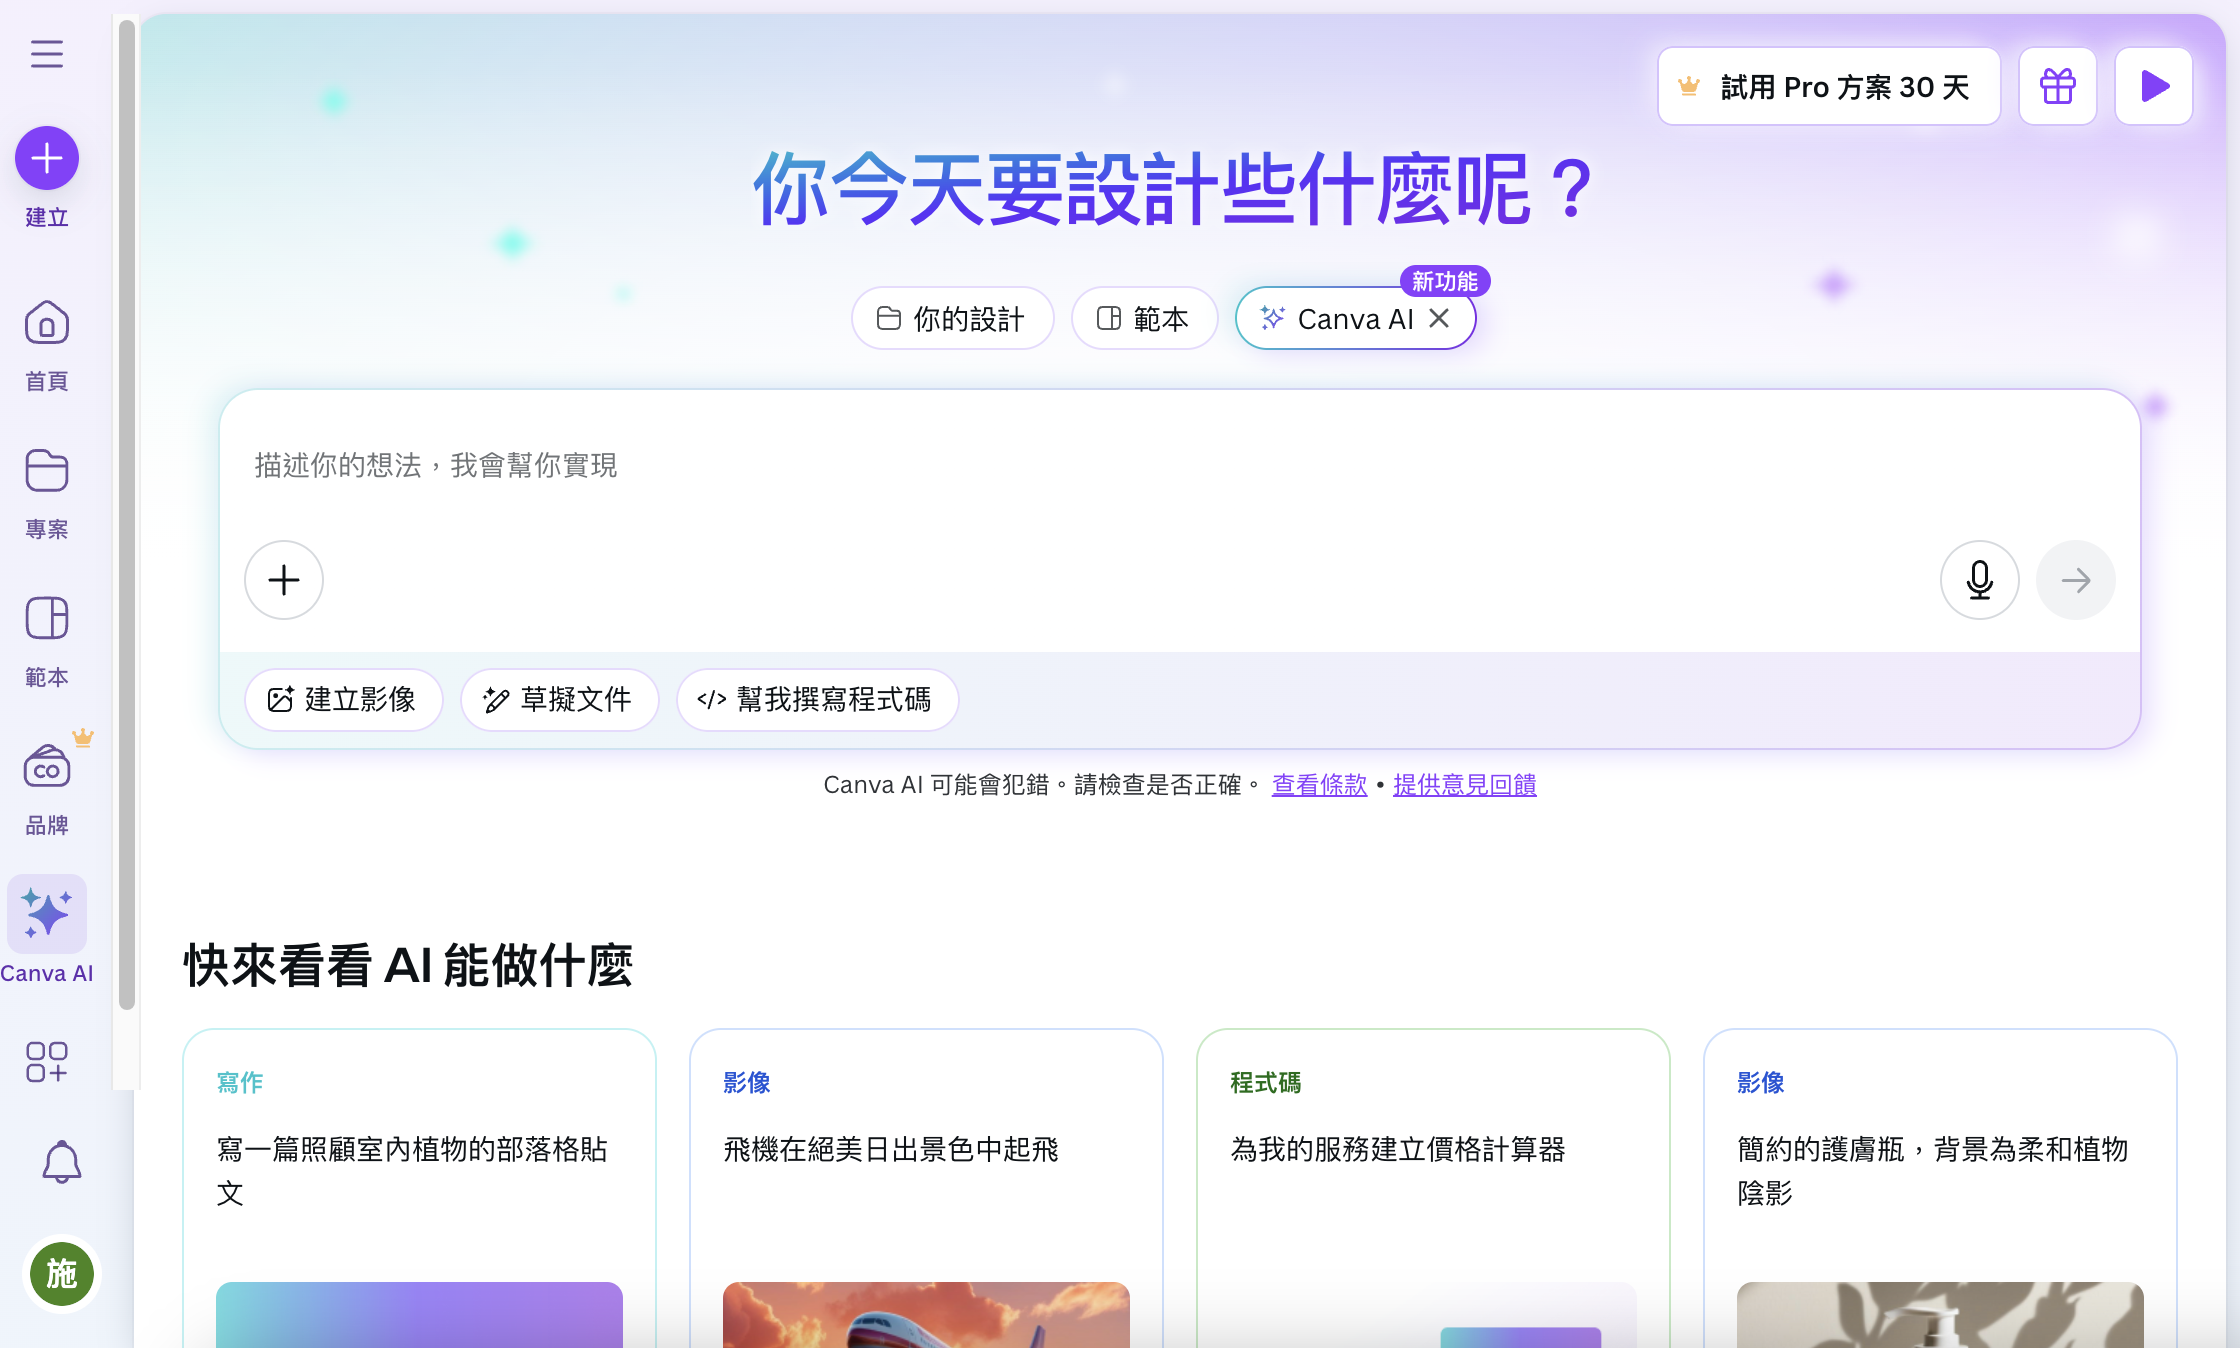Click the 建立 plus icon in sidebar

click(46, 157)
